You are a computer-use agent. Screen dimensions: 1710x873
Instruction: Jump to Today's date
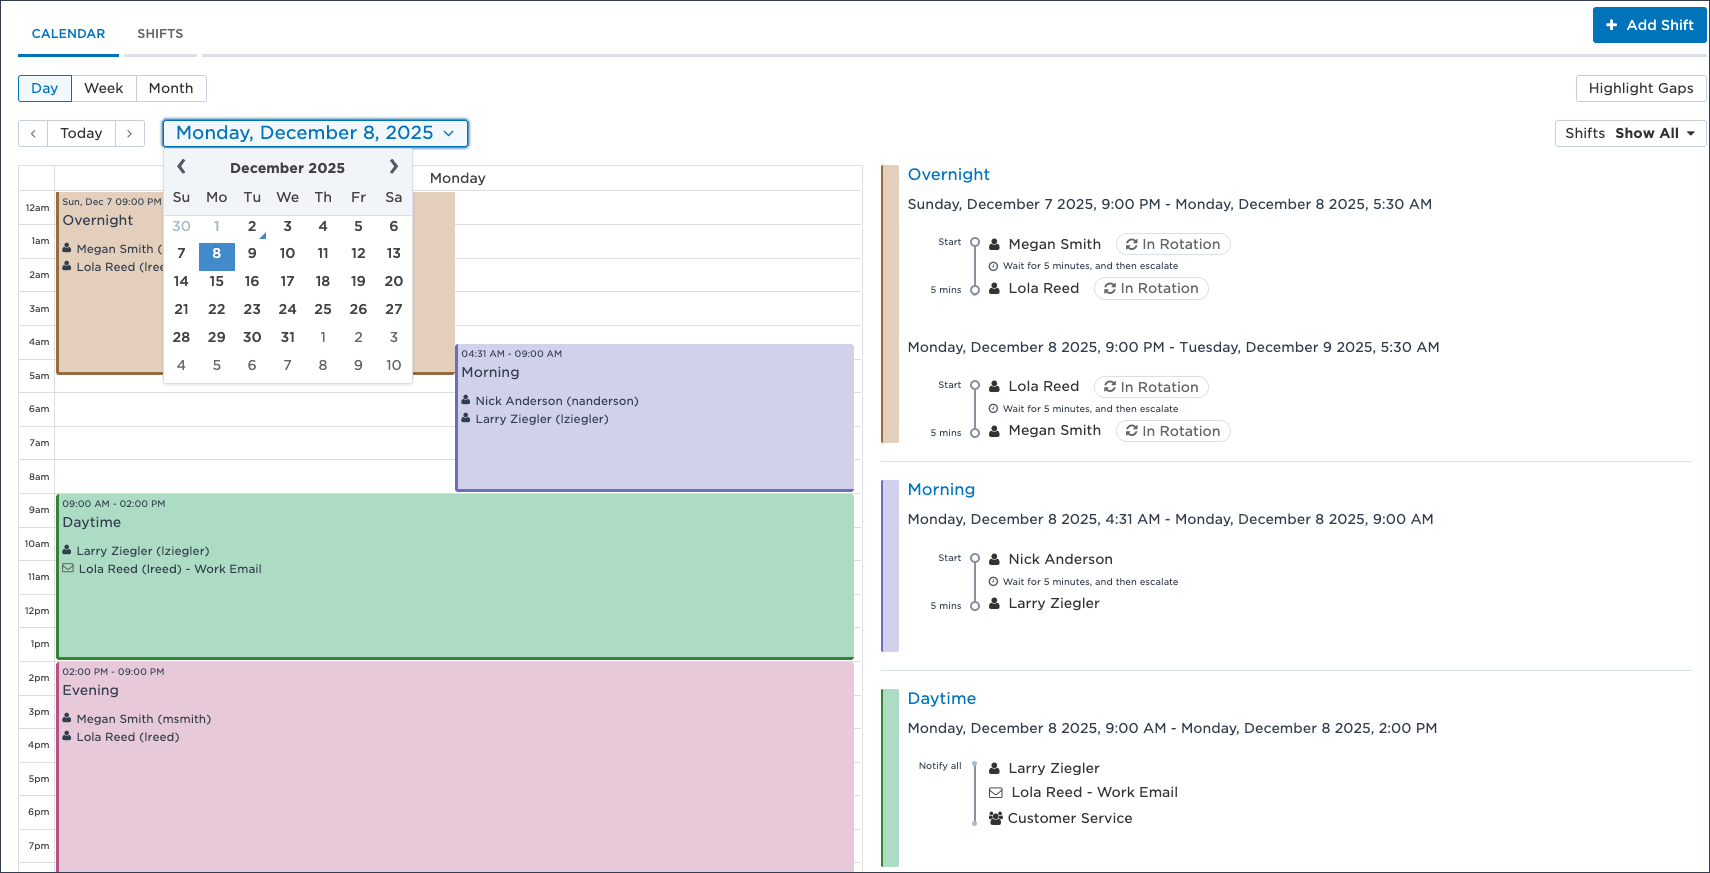(81, 133)
